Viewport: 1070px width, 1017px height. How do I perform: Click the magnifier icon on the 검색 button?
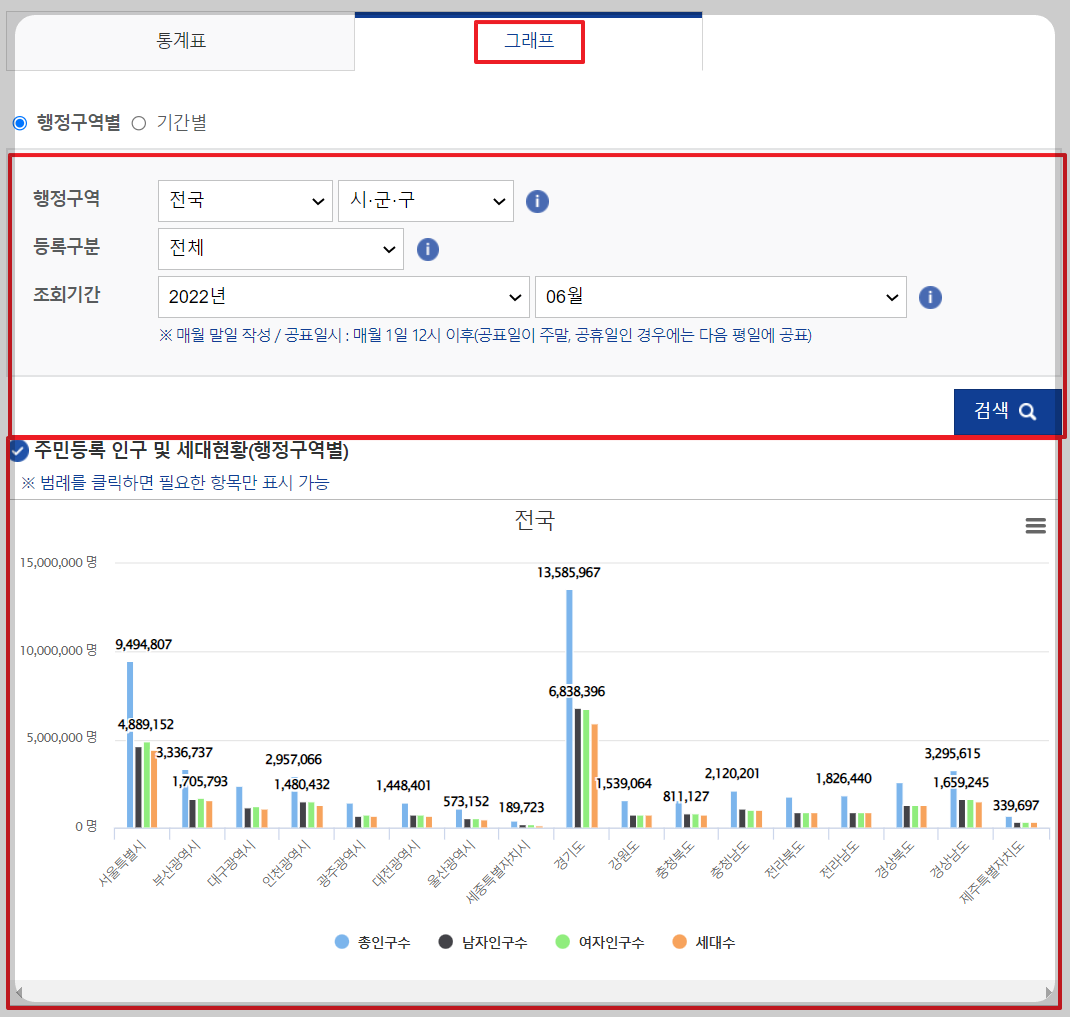1030,411
